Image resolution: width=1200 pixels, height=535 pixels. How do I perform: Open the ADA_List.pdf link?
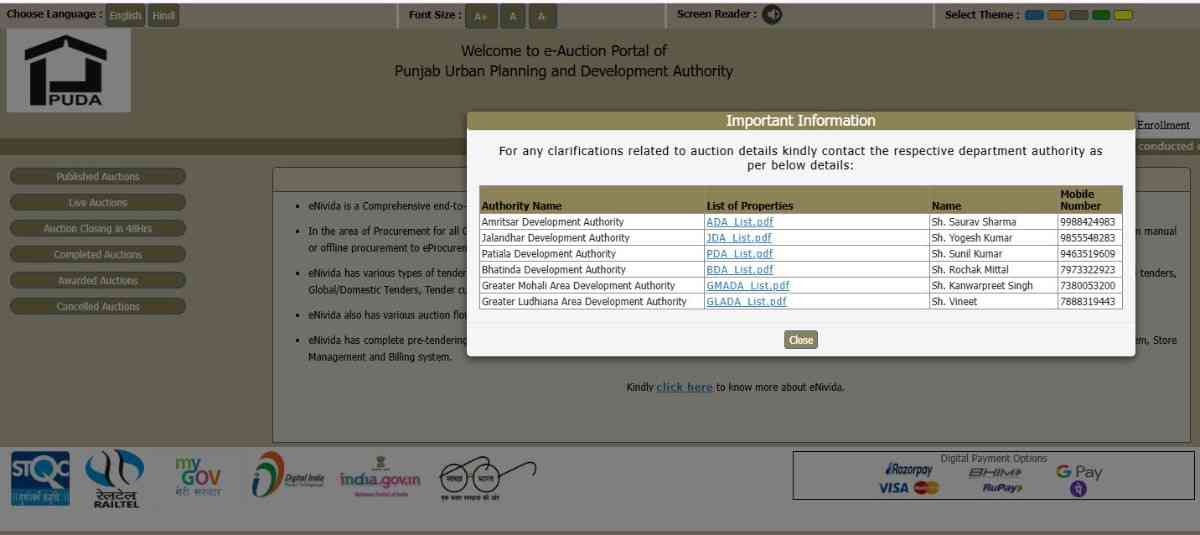[739, 222]
